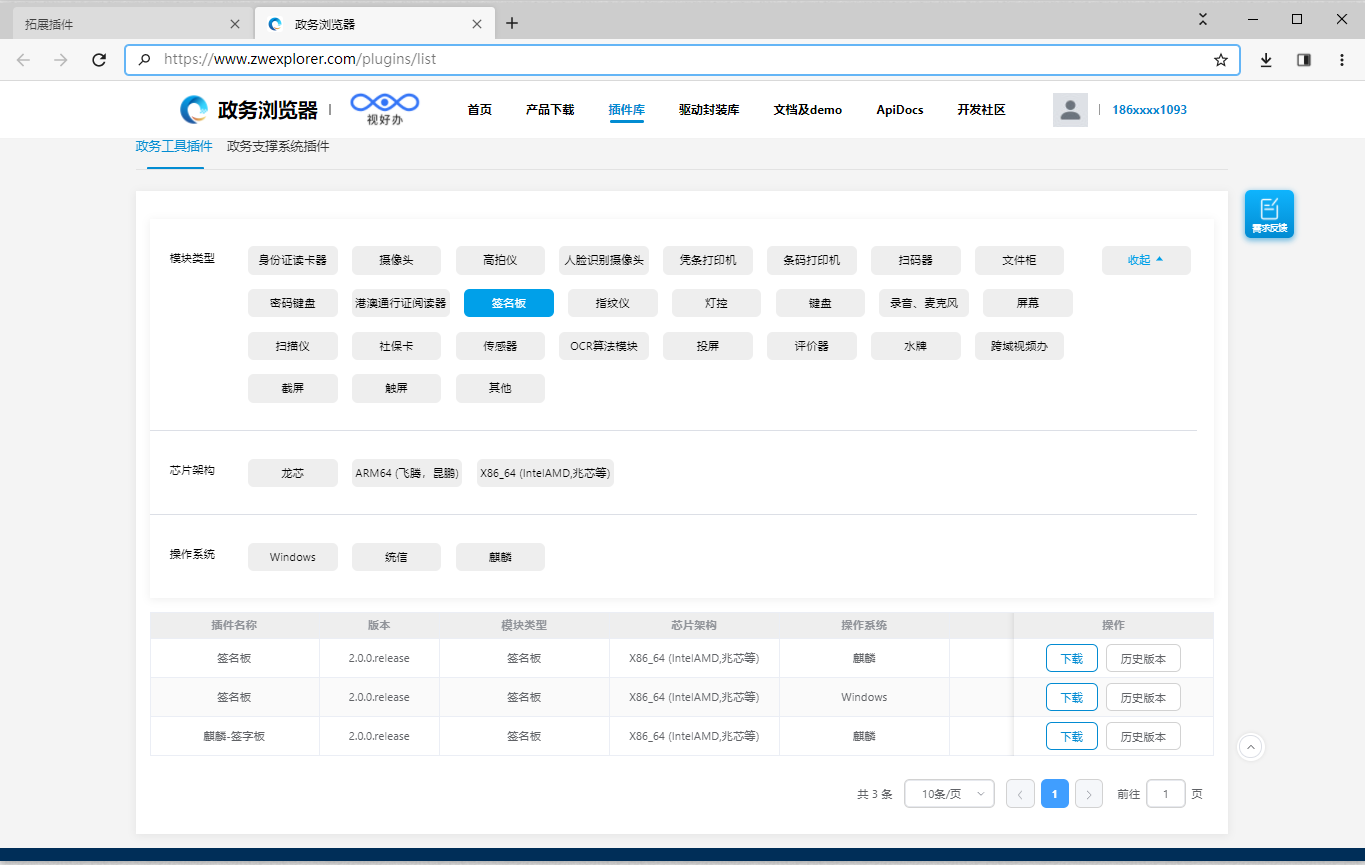This screenshot has height=865, width=1365.
Task: Click the 前往 page number input
Action: tap(1166, 794)
